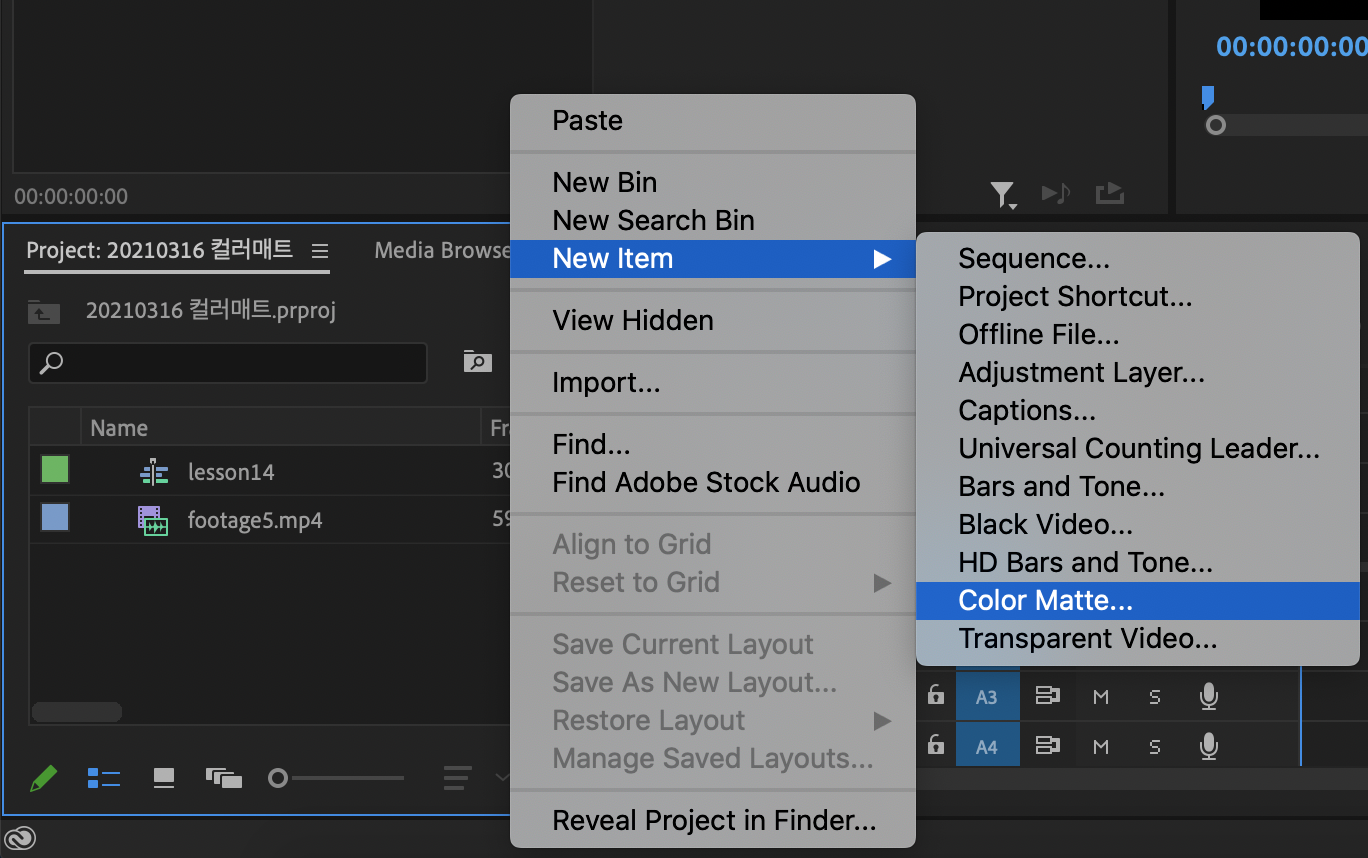Select Adjustment Layer menu entry
1368x858 pixels.
click(x=1081, y=372)
